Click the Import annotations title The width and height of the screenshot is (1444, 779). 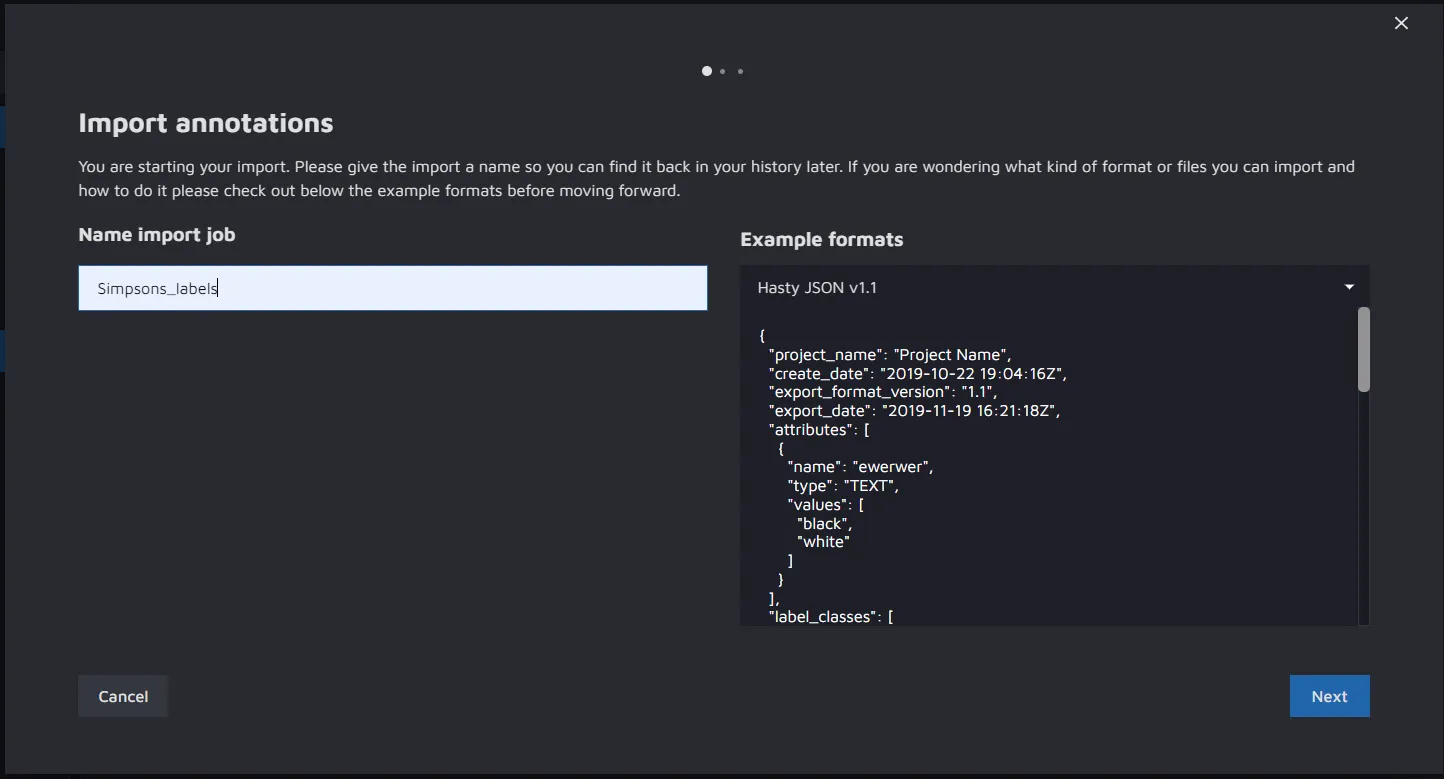206,123
